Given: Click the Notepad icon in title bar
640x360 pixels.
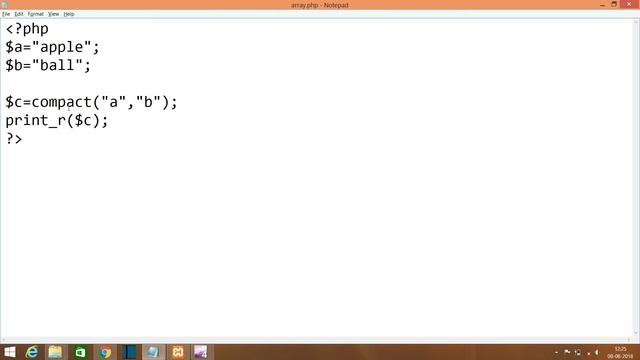Looking at the screenshot, I should [x=4, y=5].
